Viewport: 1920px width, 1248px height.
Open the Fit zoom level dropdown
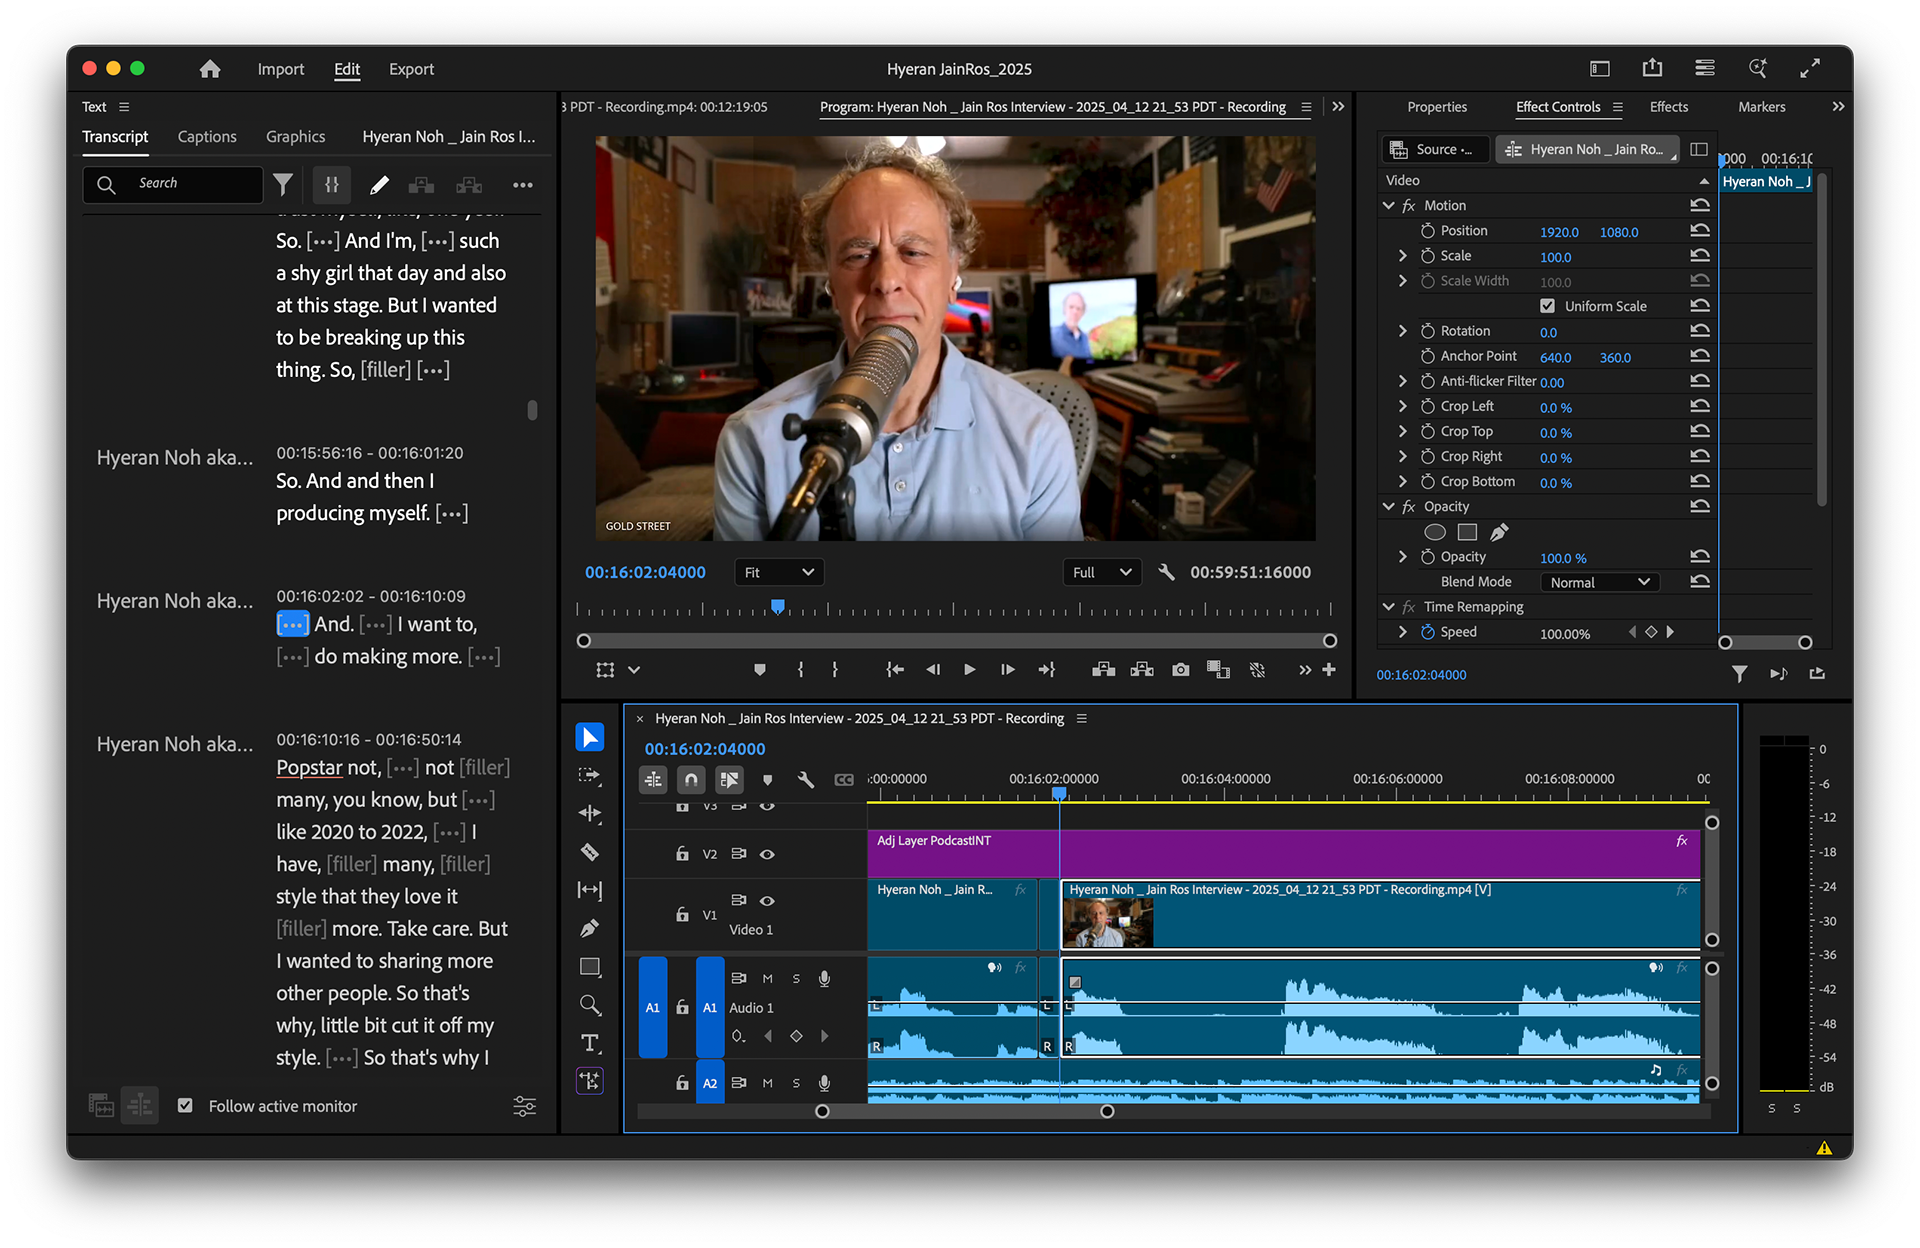pos(779,572)
